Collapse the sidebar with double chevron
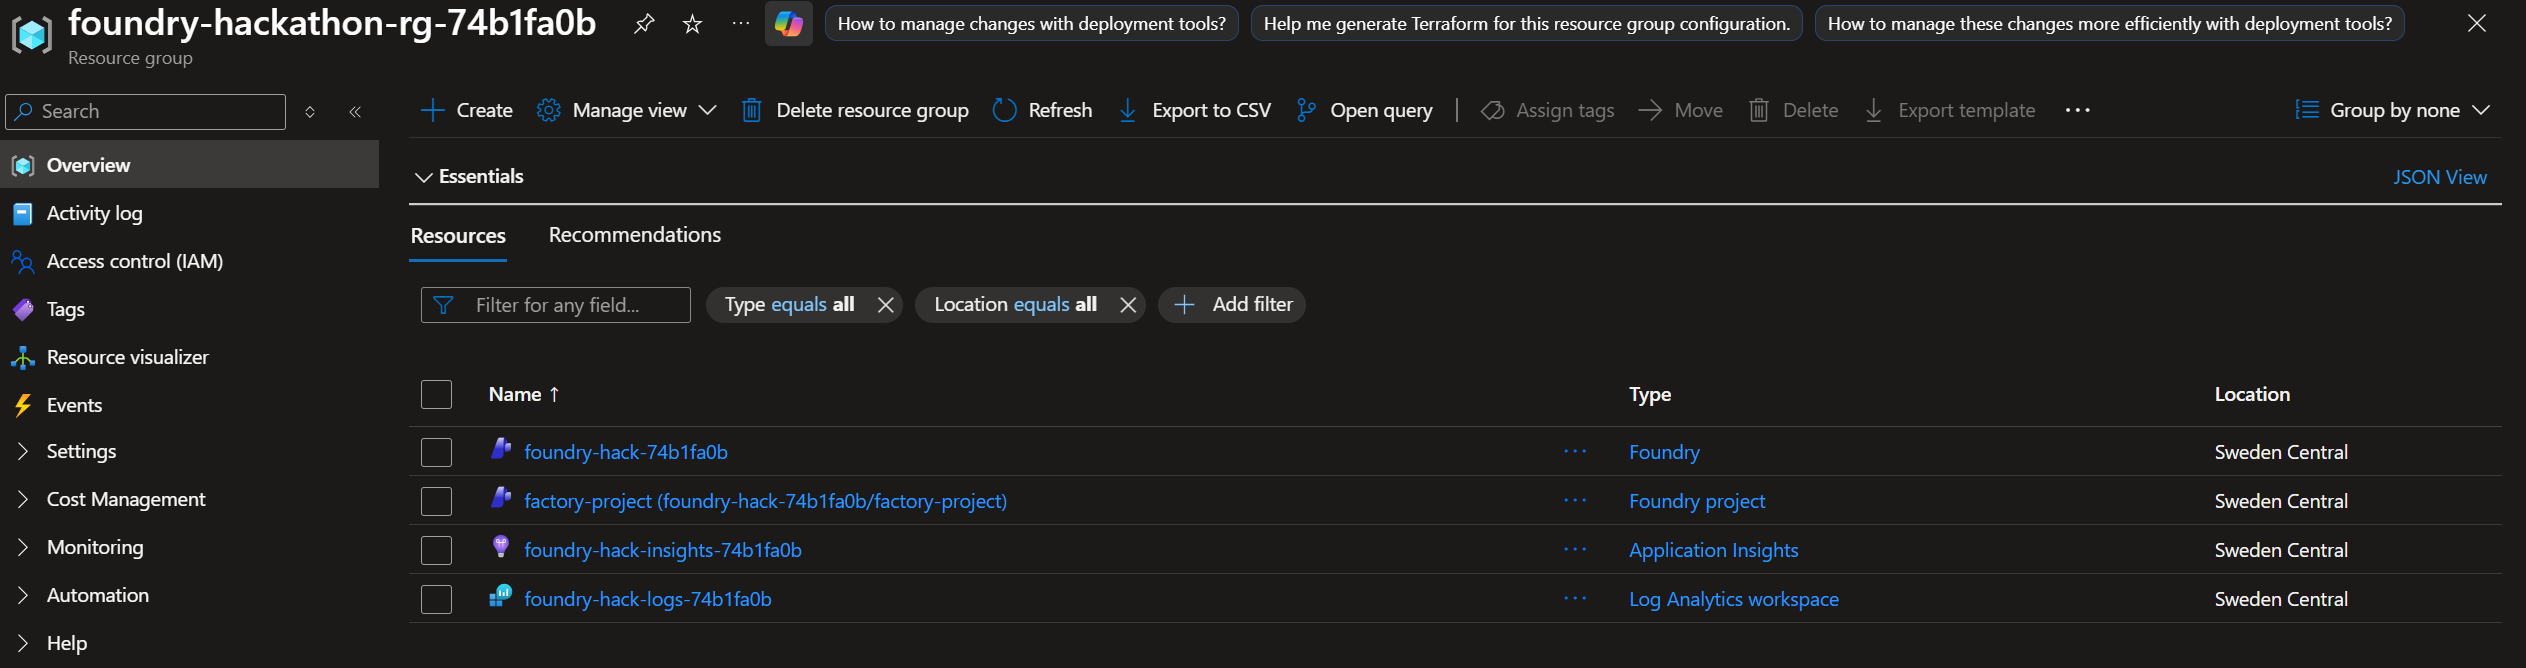The width and height of the screenshot is (2526, 668). tap(355, 111)
